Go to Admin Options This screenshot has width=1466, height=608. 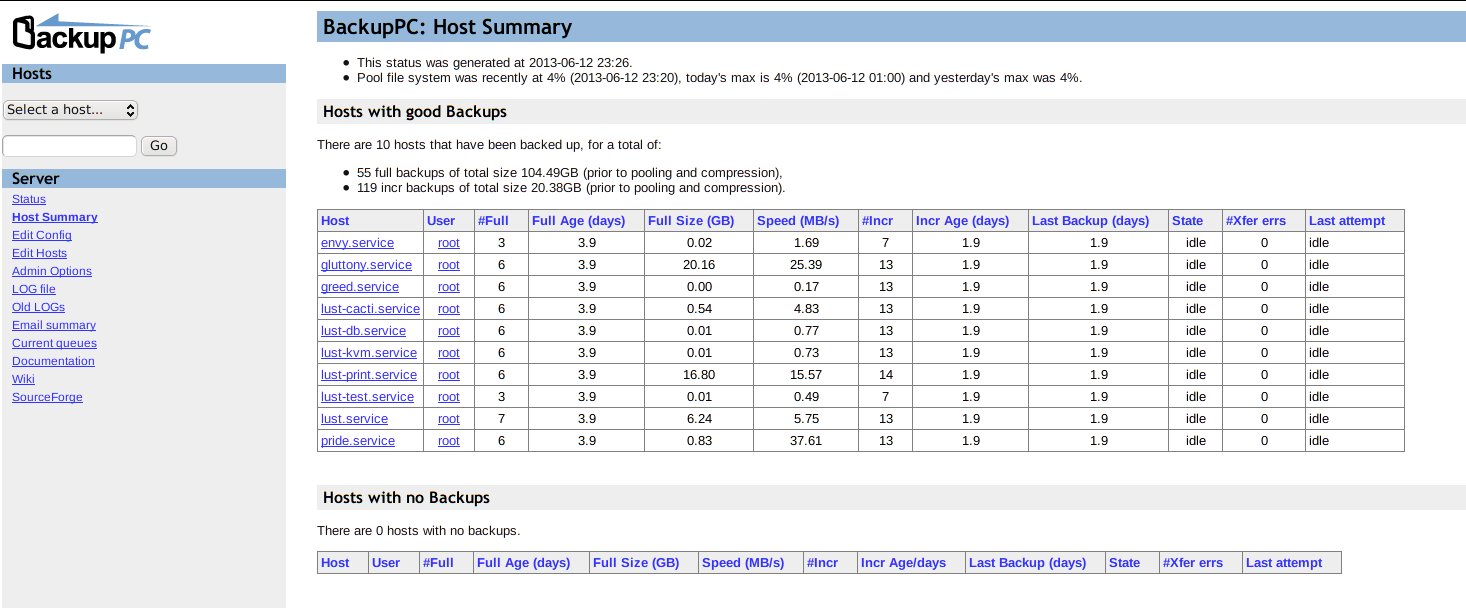pos(52,271)
